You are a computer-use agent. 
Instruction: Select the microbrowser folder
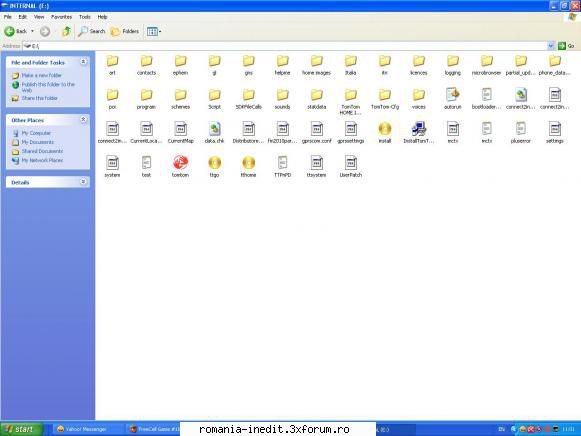(487, 65)
